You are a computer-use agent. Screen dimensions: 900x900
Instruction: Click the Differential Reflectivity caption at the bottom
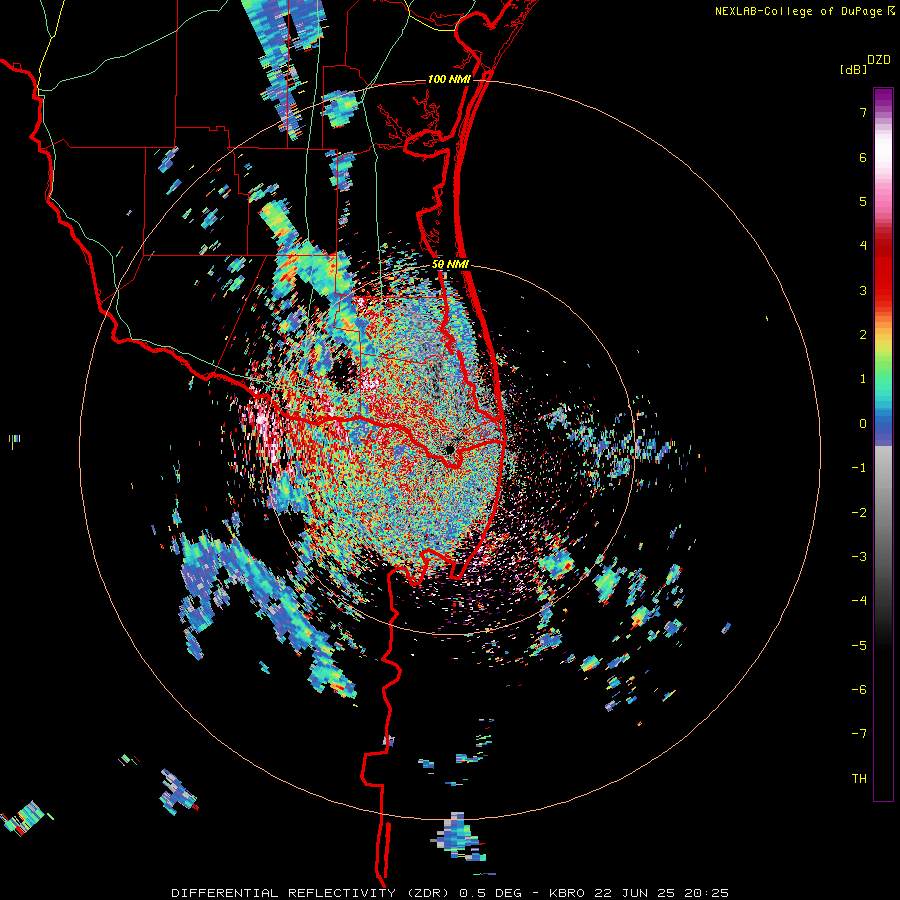pyautogui.click(x=450, y=893)
